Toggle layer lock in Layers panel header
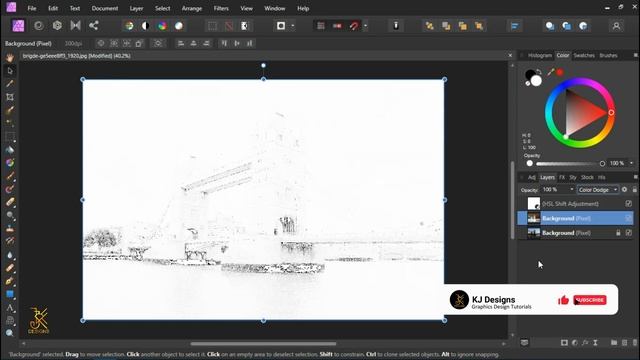 [x=634, y=189]
